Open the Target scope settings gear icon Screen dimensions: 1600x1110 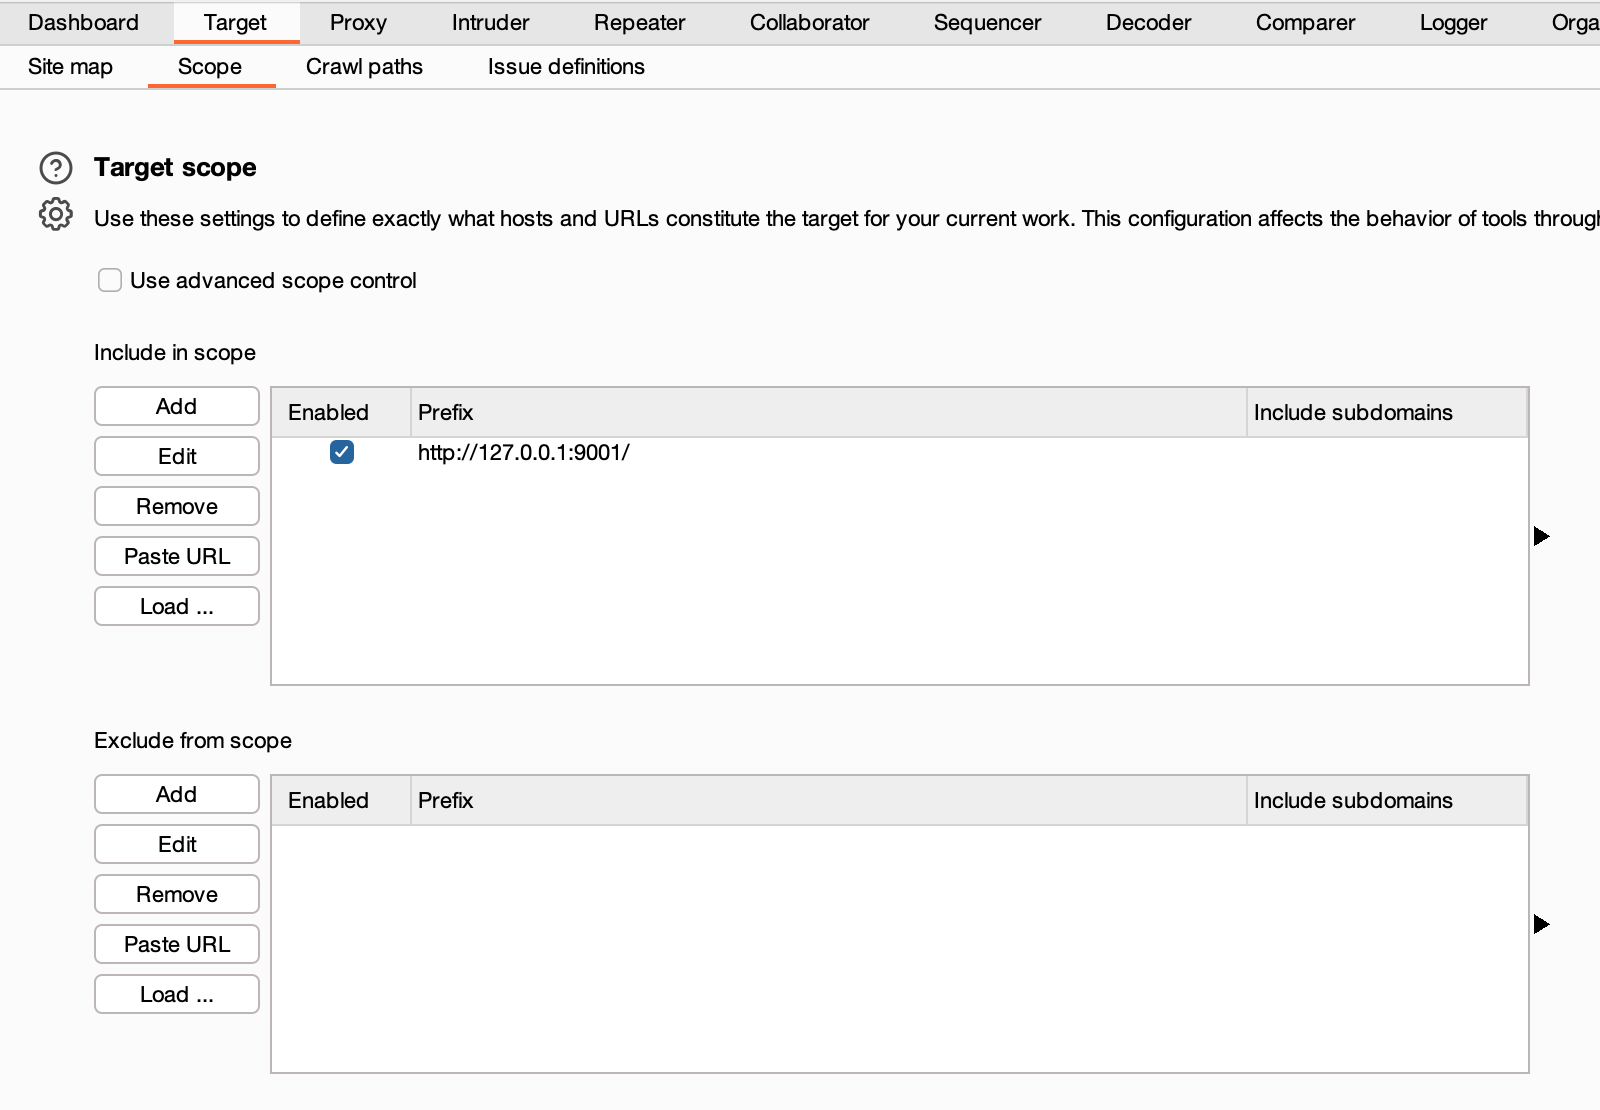tap(56, 215)
